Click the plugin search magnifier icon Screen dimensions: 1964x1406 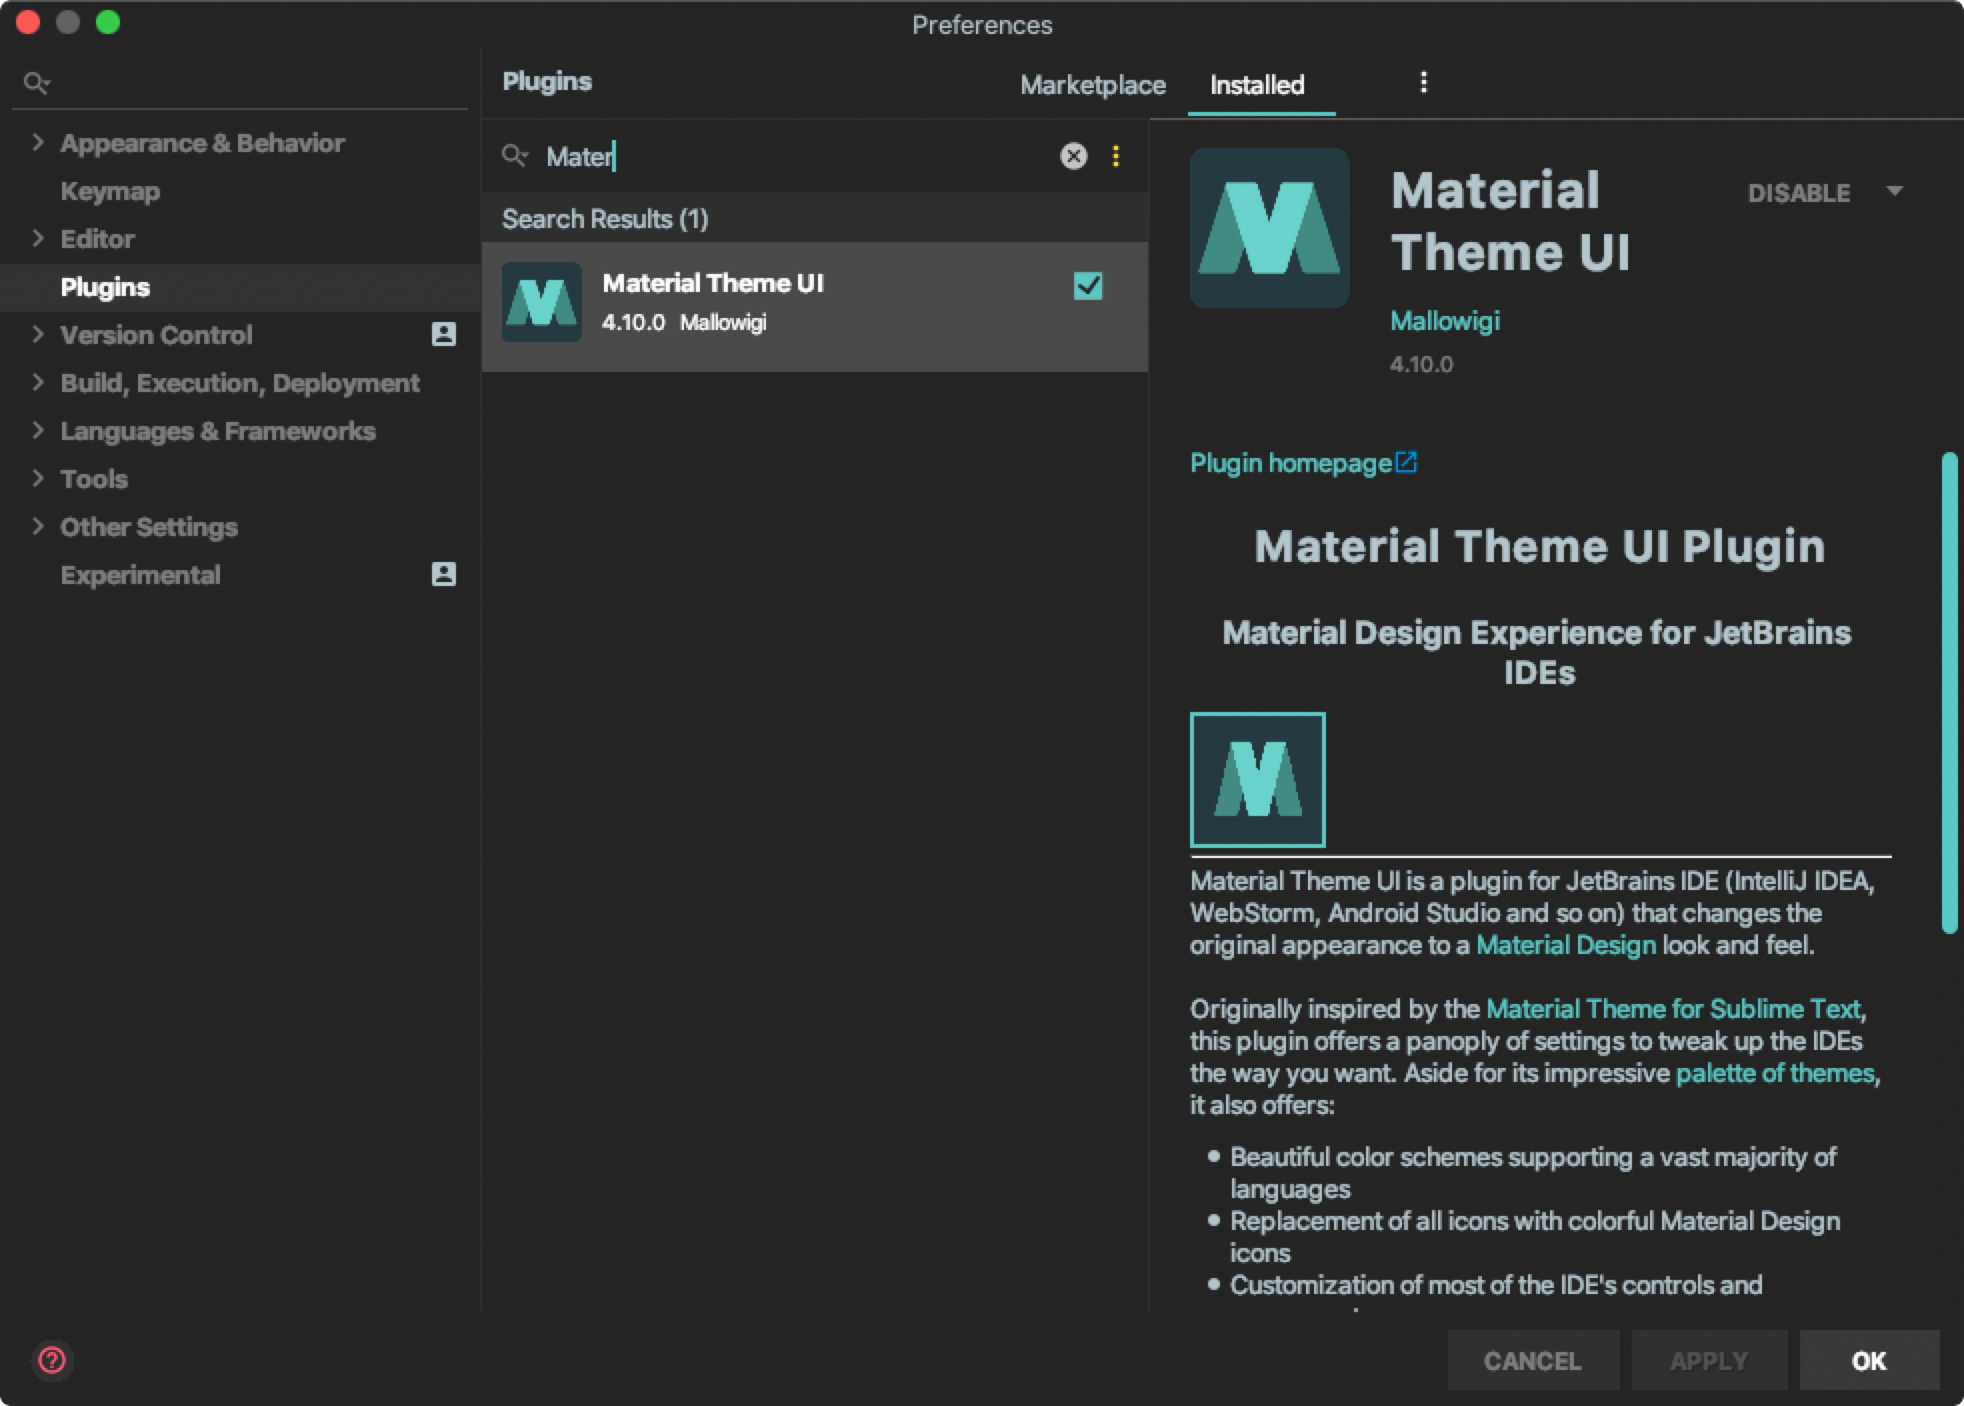(x=514, y=156)
